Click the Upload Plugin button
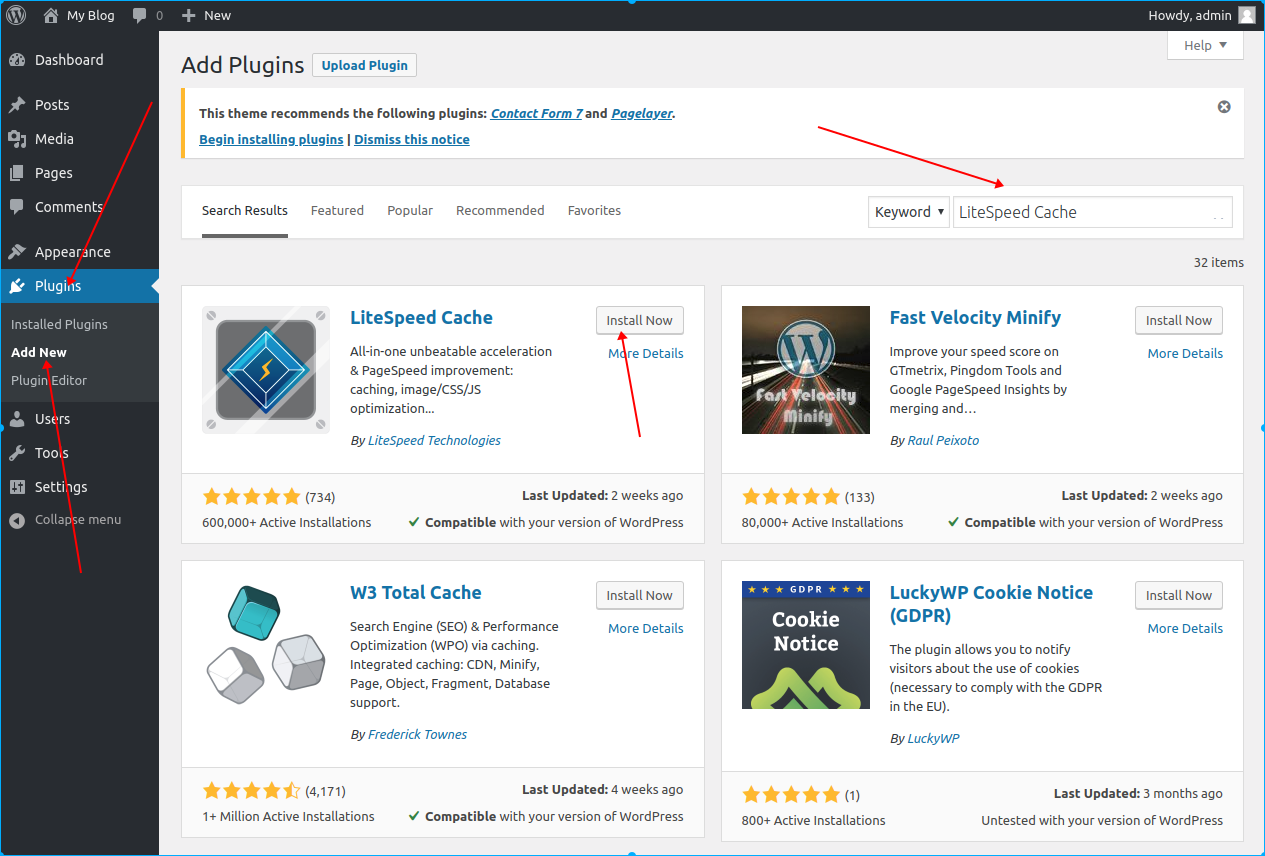 click(364, 65)
